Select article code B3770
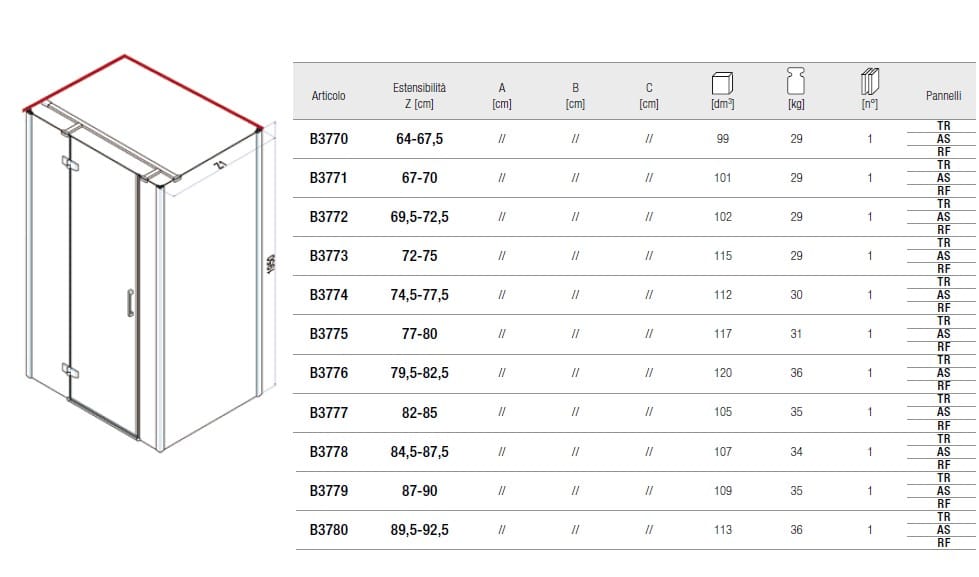The image size is (979, 577). 329,139
